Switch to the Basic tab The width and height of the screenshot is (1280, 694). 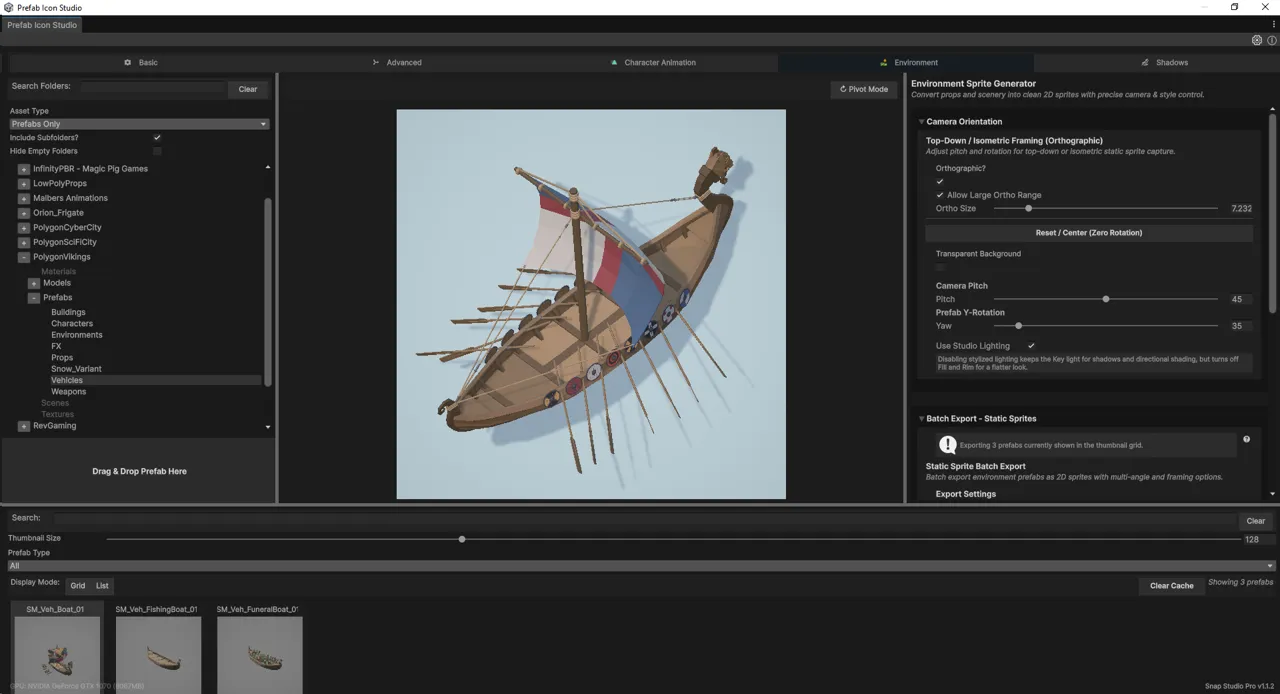140,62
